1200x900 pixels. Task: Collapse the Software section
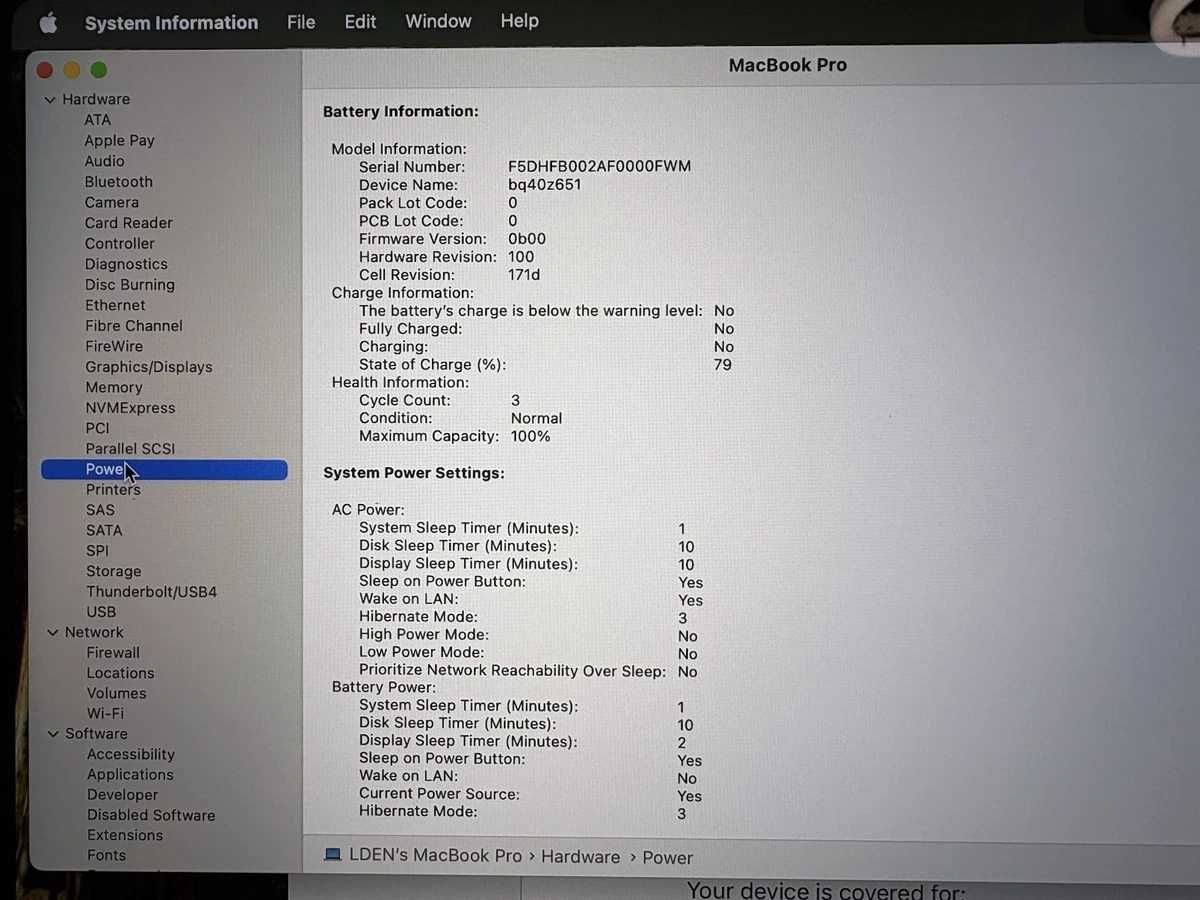(x=53, y=734)
